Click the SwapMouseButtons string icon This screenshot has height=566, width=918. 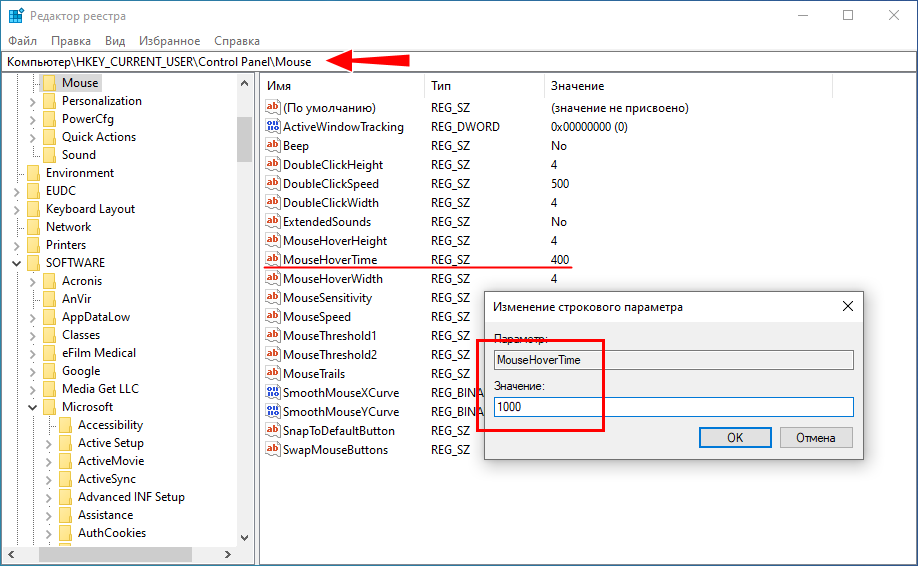click(x=272, y=449)
